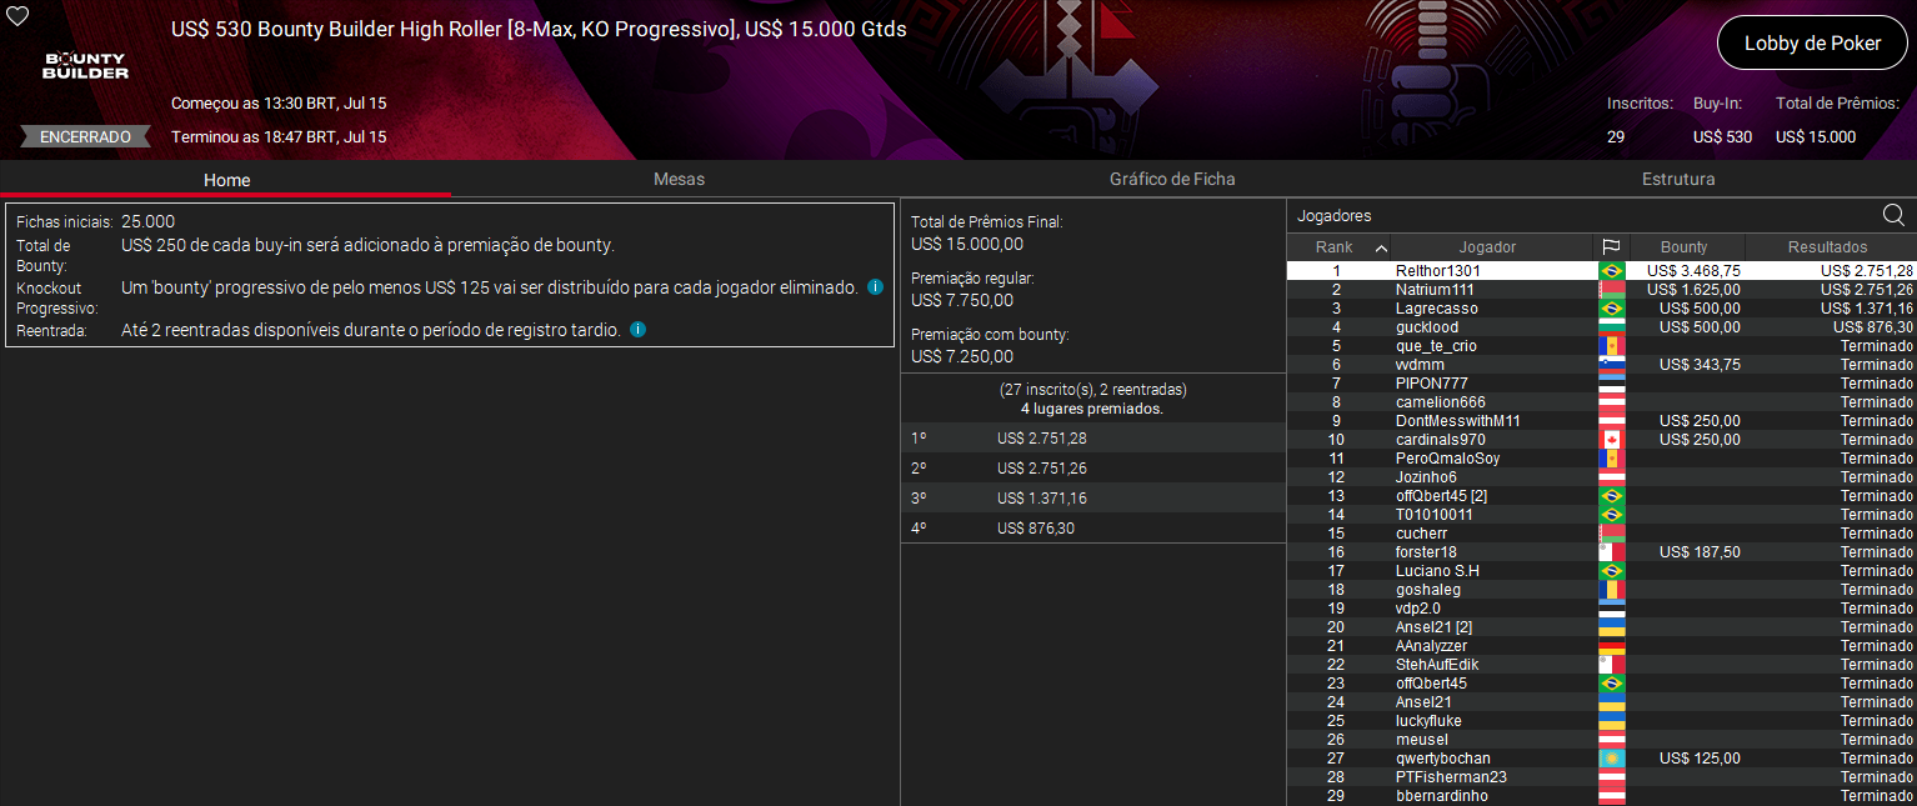Open the Gráfico de Ficha tab
This screenshot has width=1917, height=806.
(1172, 179)
